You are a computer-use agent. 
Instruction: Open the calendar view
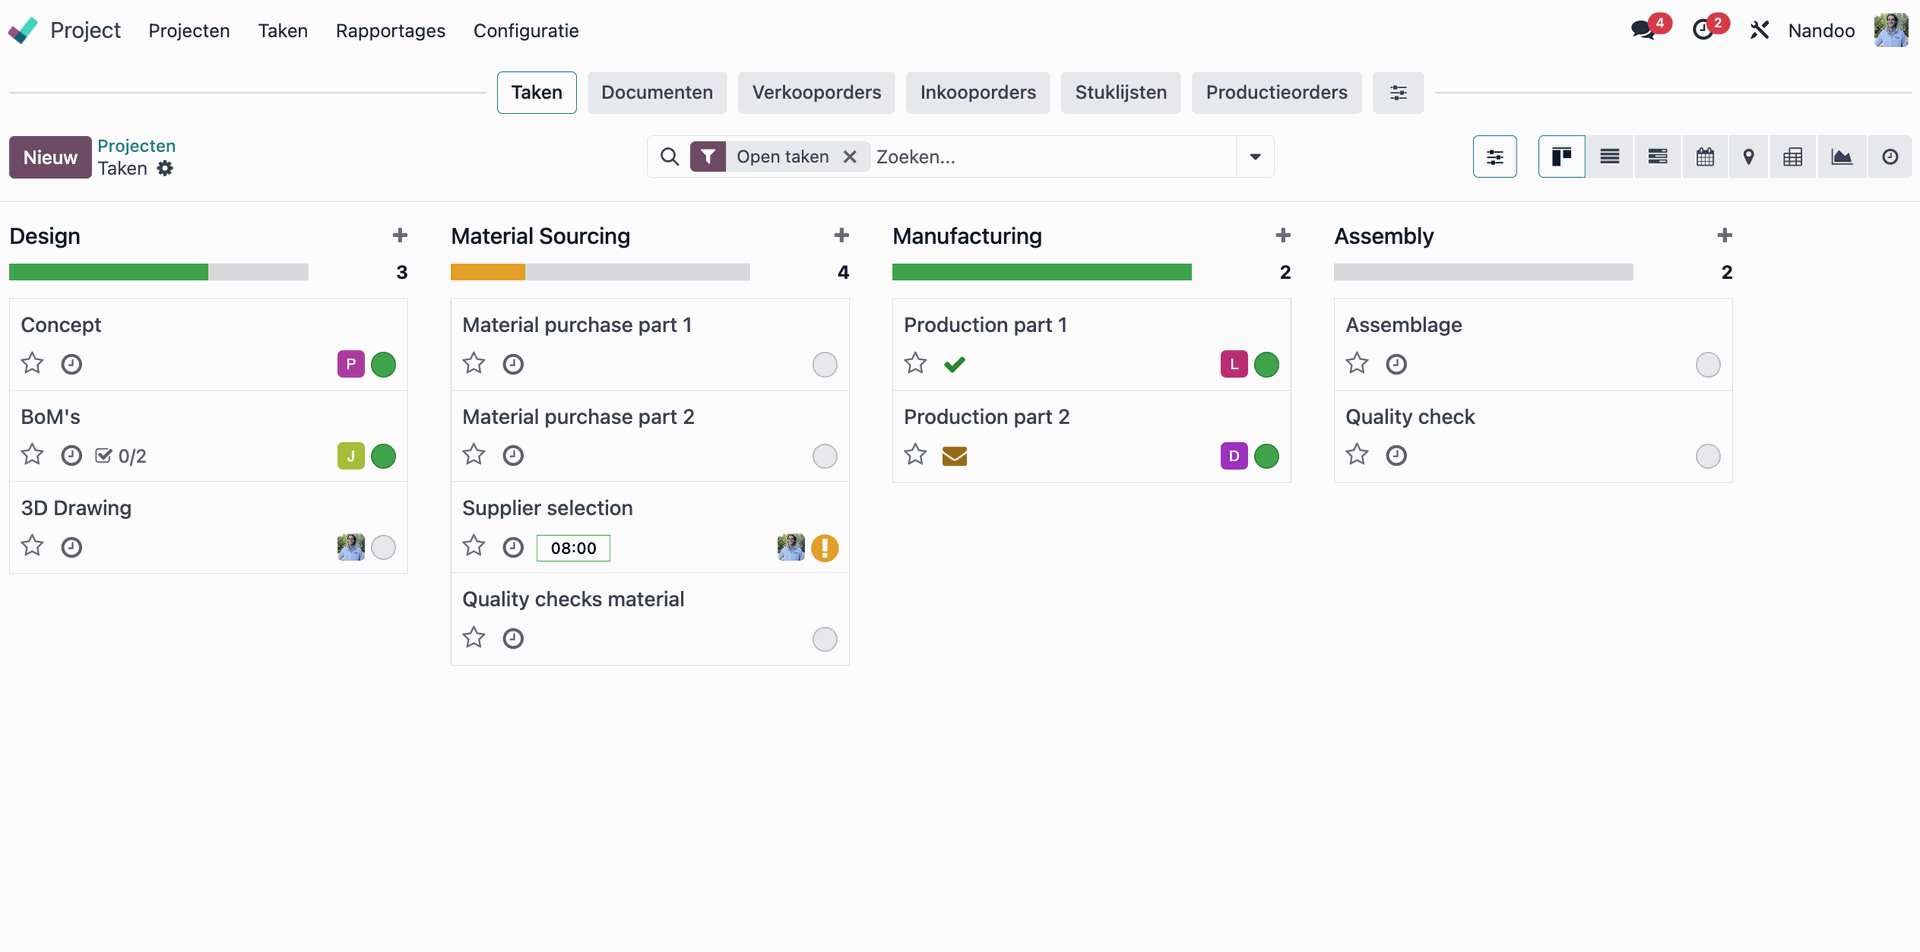click(1705, 156)
